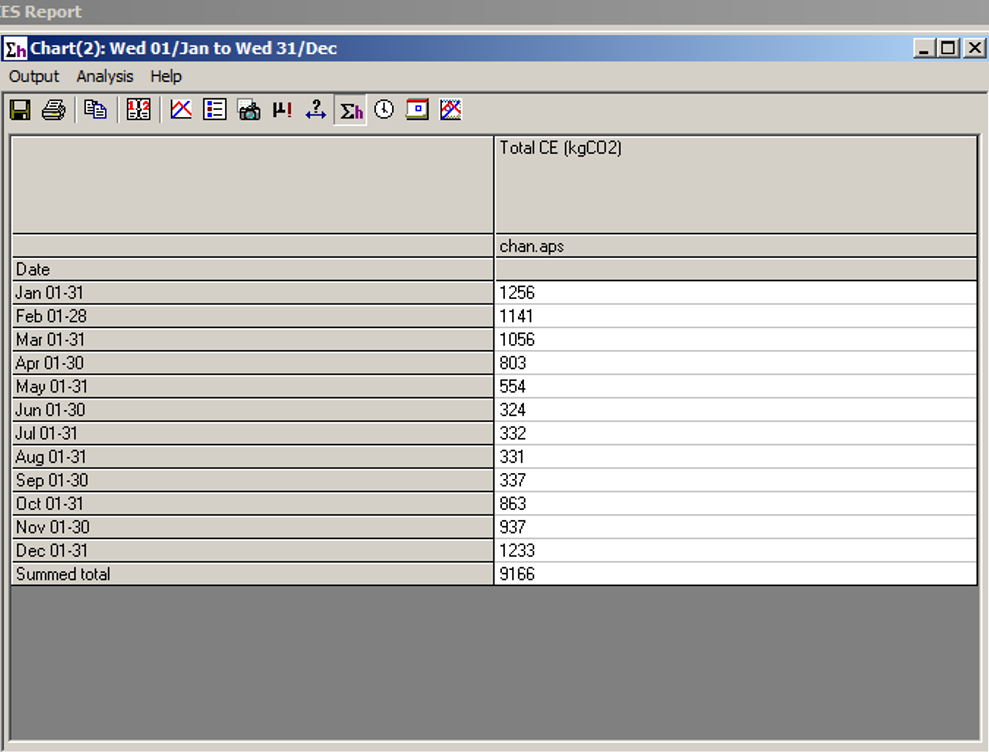This screenshot has width=989, height=752.
Task: Click the question mark range icon
Action: click(x=316, y=110)
